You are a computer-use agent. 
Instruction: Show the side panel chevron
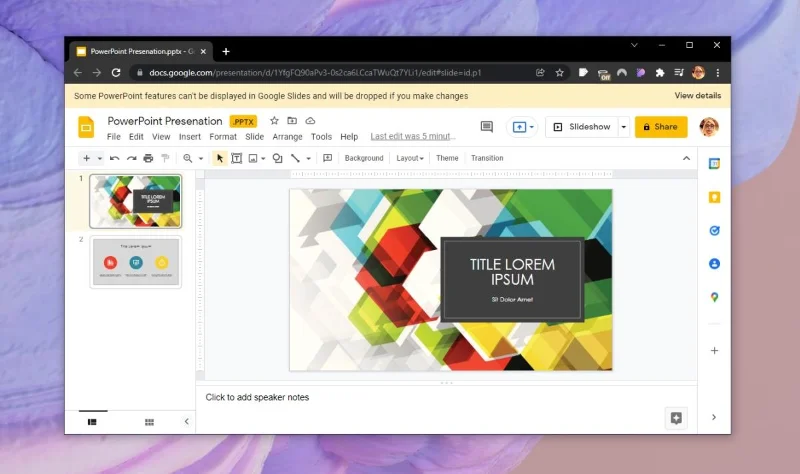click(714, 417)
